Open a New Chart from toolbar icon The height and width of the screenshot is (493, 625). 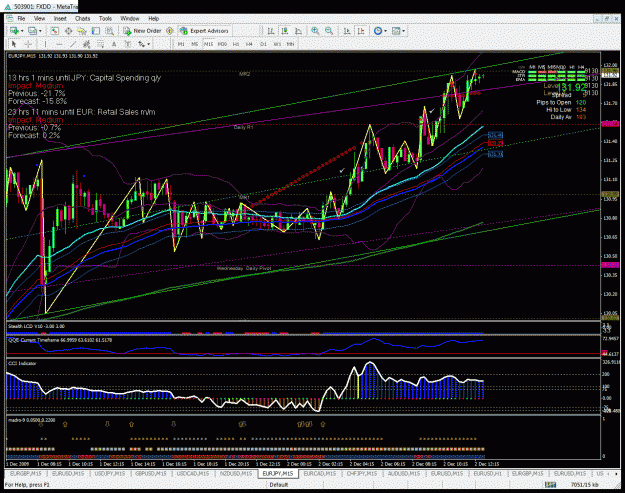pos(14,31)
